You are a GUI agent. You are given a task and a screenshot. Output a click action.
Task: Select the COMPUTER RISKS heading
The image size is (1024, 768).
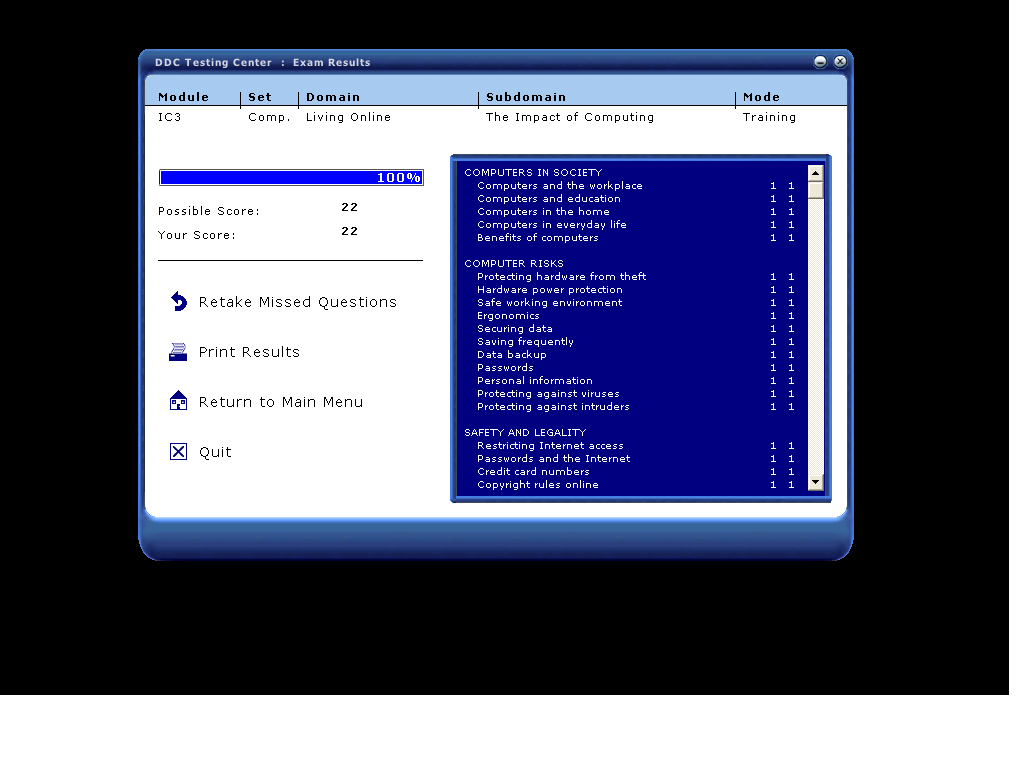tap(514, 263)
